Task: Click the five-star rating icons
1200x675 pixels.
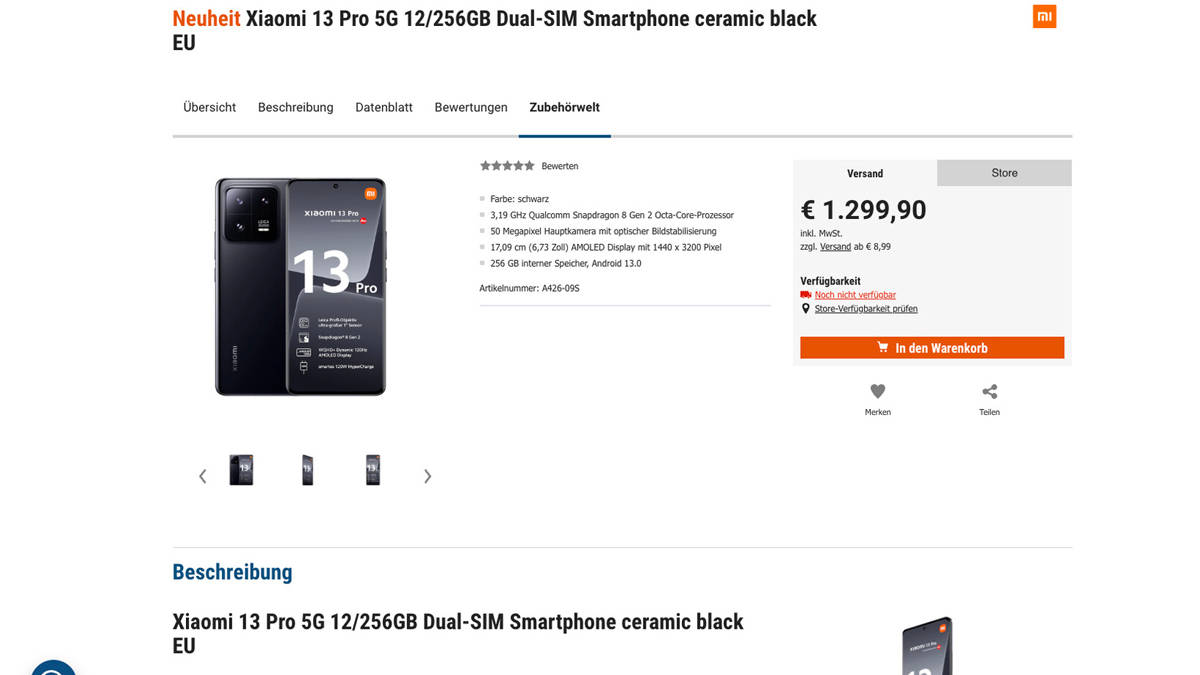Action: (x=507, y=166)
